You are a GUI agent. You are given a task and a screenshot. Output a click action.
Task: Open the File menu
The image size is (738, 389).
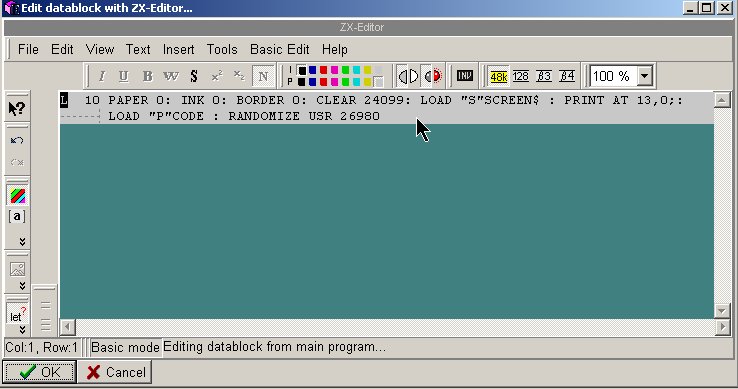tap(28, 49)
